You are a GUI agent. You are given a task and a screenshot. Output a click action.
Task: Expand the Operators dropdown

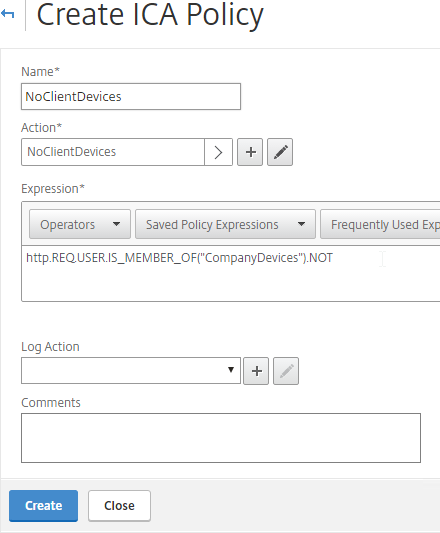pos(80,224)
